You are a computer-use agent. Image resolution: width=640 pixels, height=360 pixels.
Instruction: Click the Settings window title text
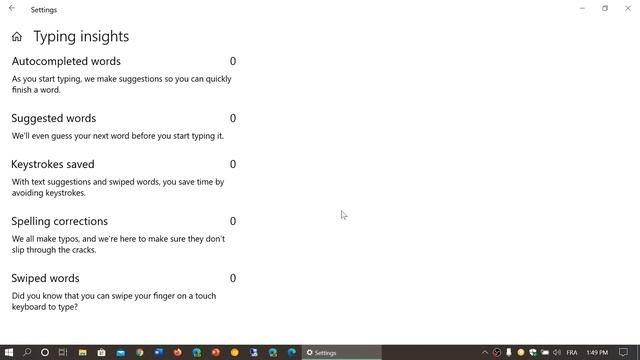[44, 10]
